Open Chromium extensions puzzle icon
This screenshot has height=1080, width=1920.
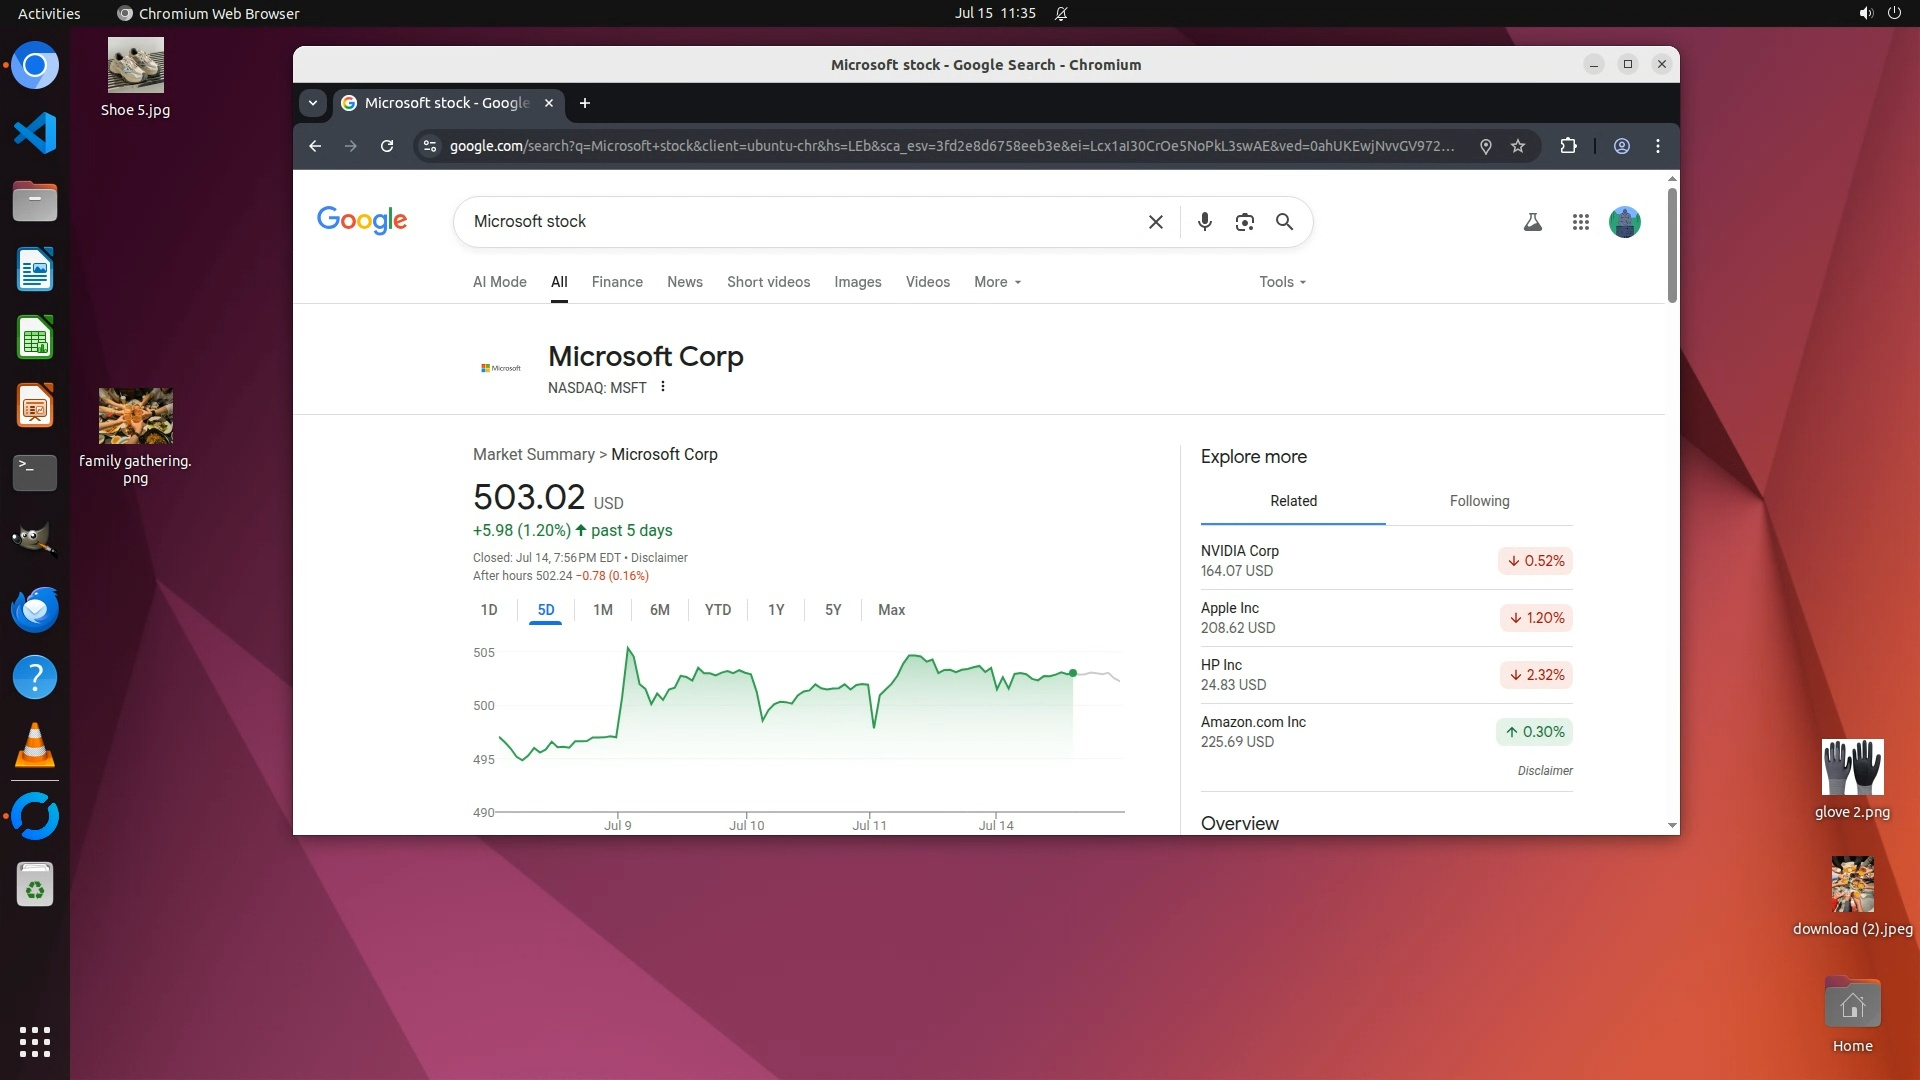1568,146
